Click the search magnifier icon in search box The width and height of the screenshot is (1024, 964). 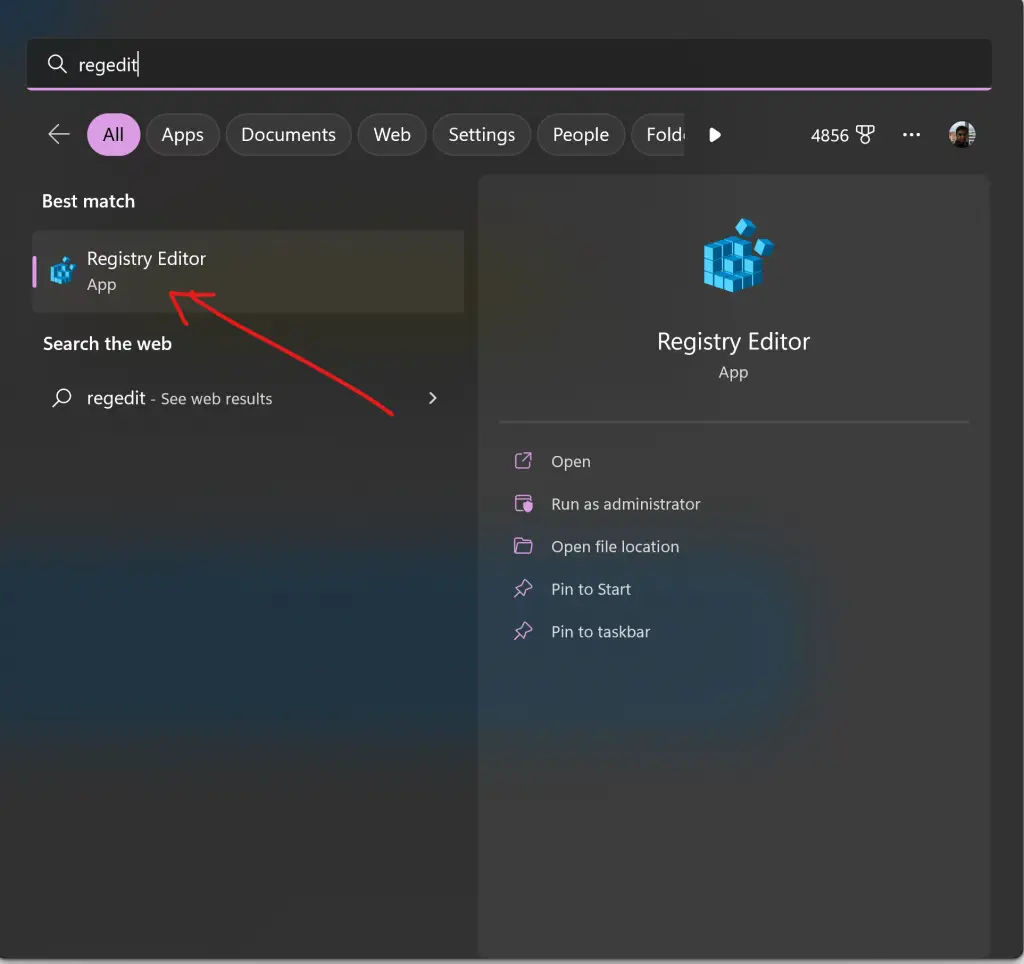[x=57, y=64]
